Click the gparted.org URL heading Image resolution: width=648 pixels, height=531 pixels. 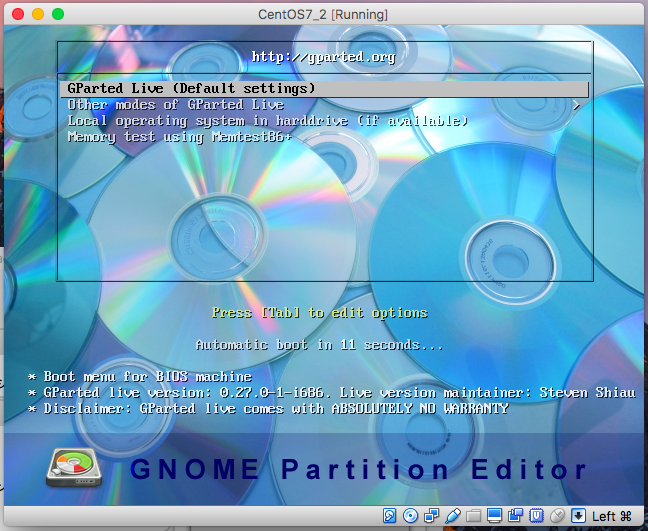323,57
